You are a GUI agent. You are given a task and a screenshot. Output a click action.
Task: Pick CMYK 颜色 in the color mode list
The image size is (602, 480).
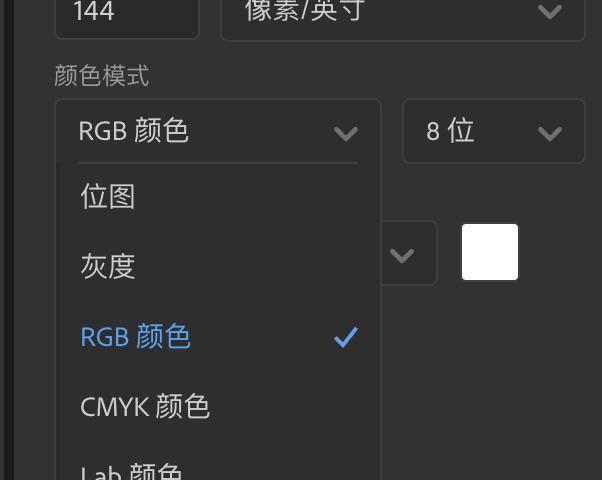pyautogui.click(x=218, y=406)
